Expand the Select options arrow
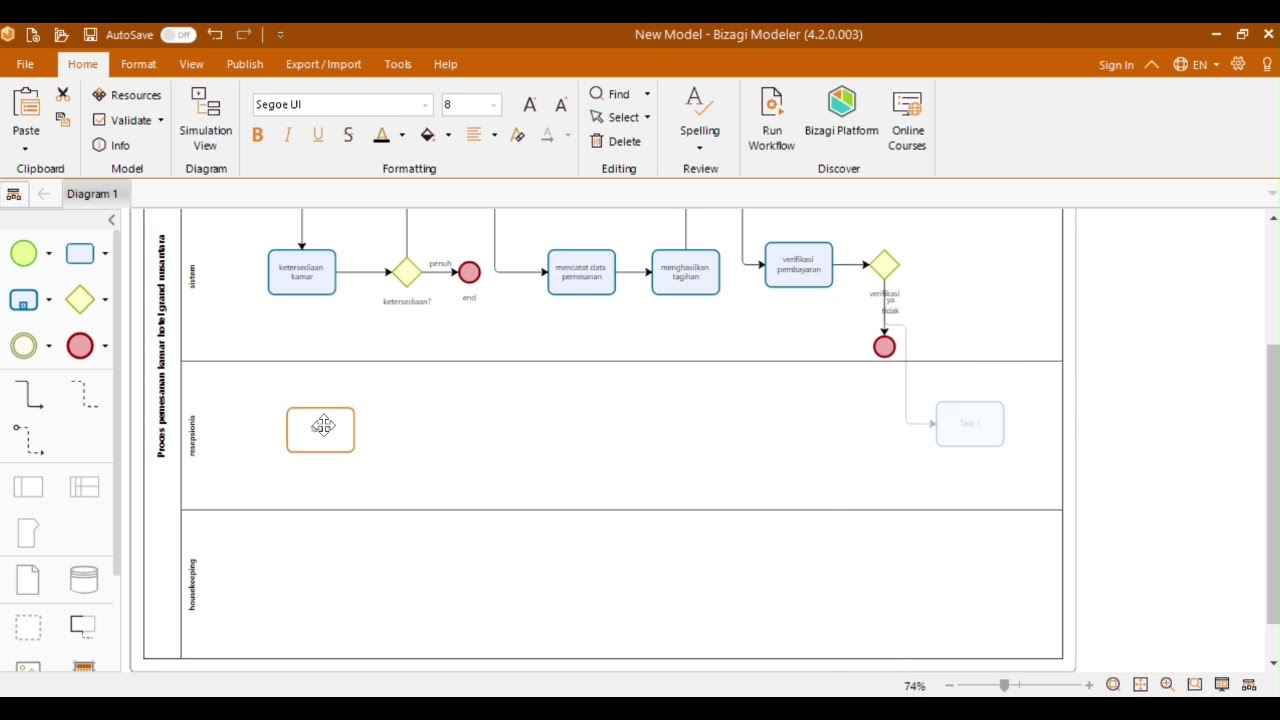1280x720 pixels. coord(647,117)
